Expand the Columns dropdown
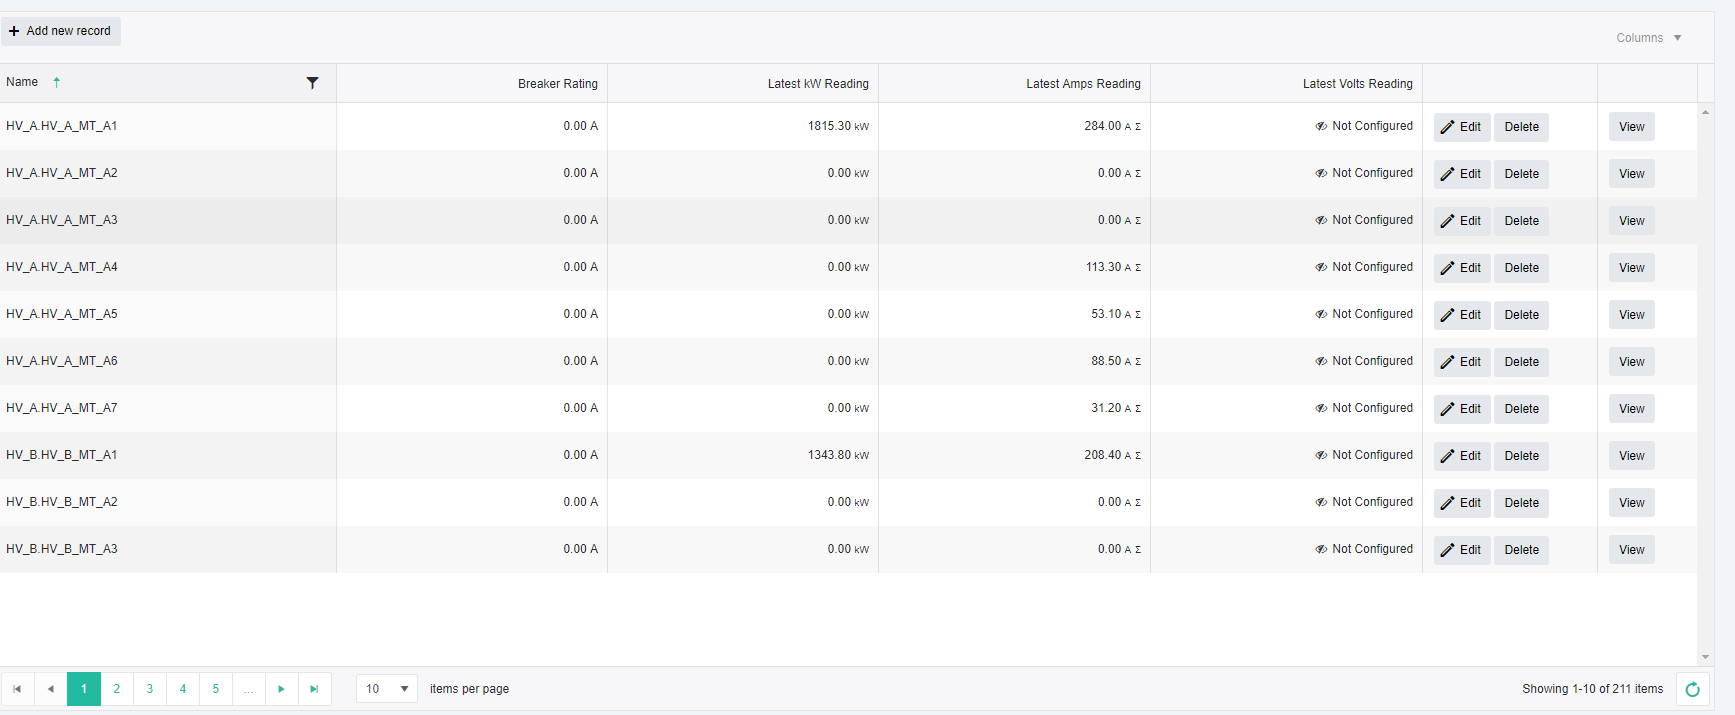This screenshot has width=1735, height=715. tap(1648, 38)
